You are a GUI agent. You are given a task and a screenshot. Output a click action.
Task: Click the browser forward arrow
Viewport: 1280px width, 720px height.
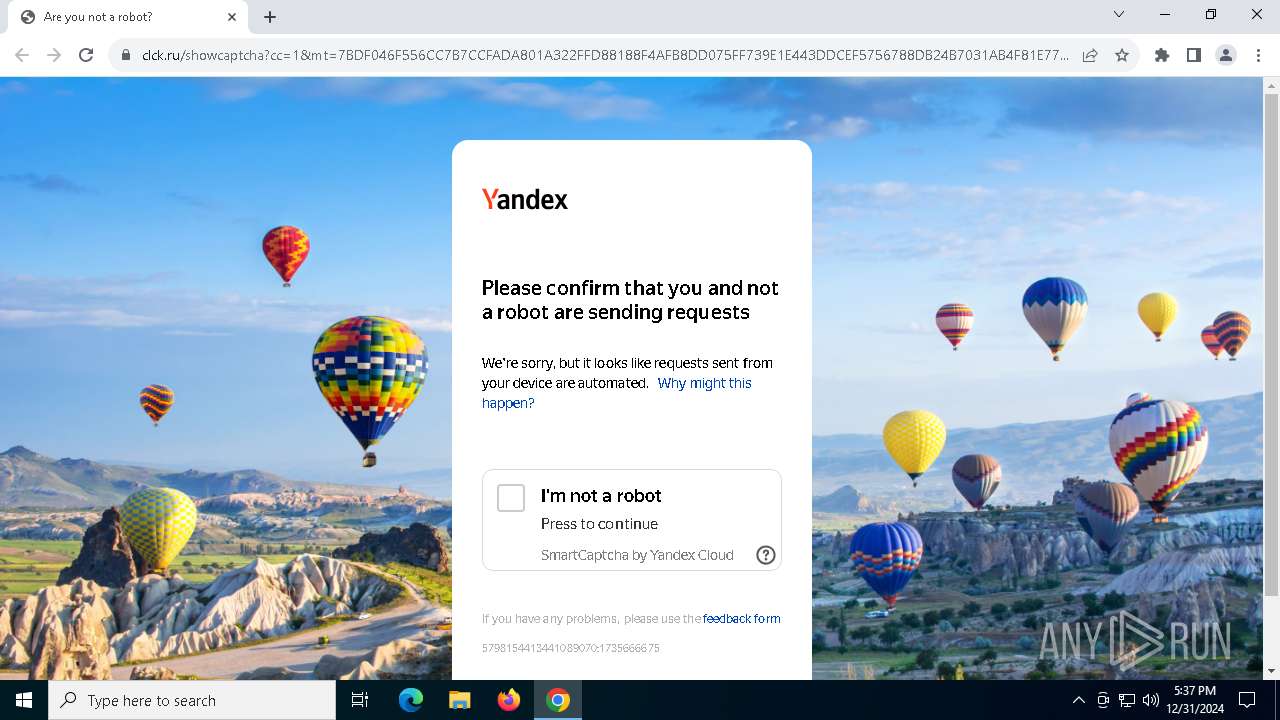(x=54, y=55)
